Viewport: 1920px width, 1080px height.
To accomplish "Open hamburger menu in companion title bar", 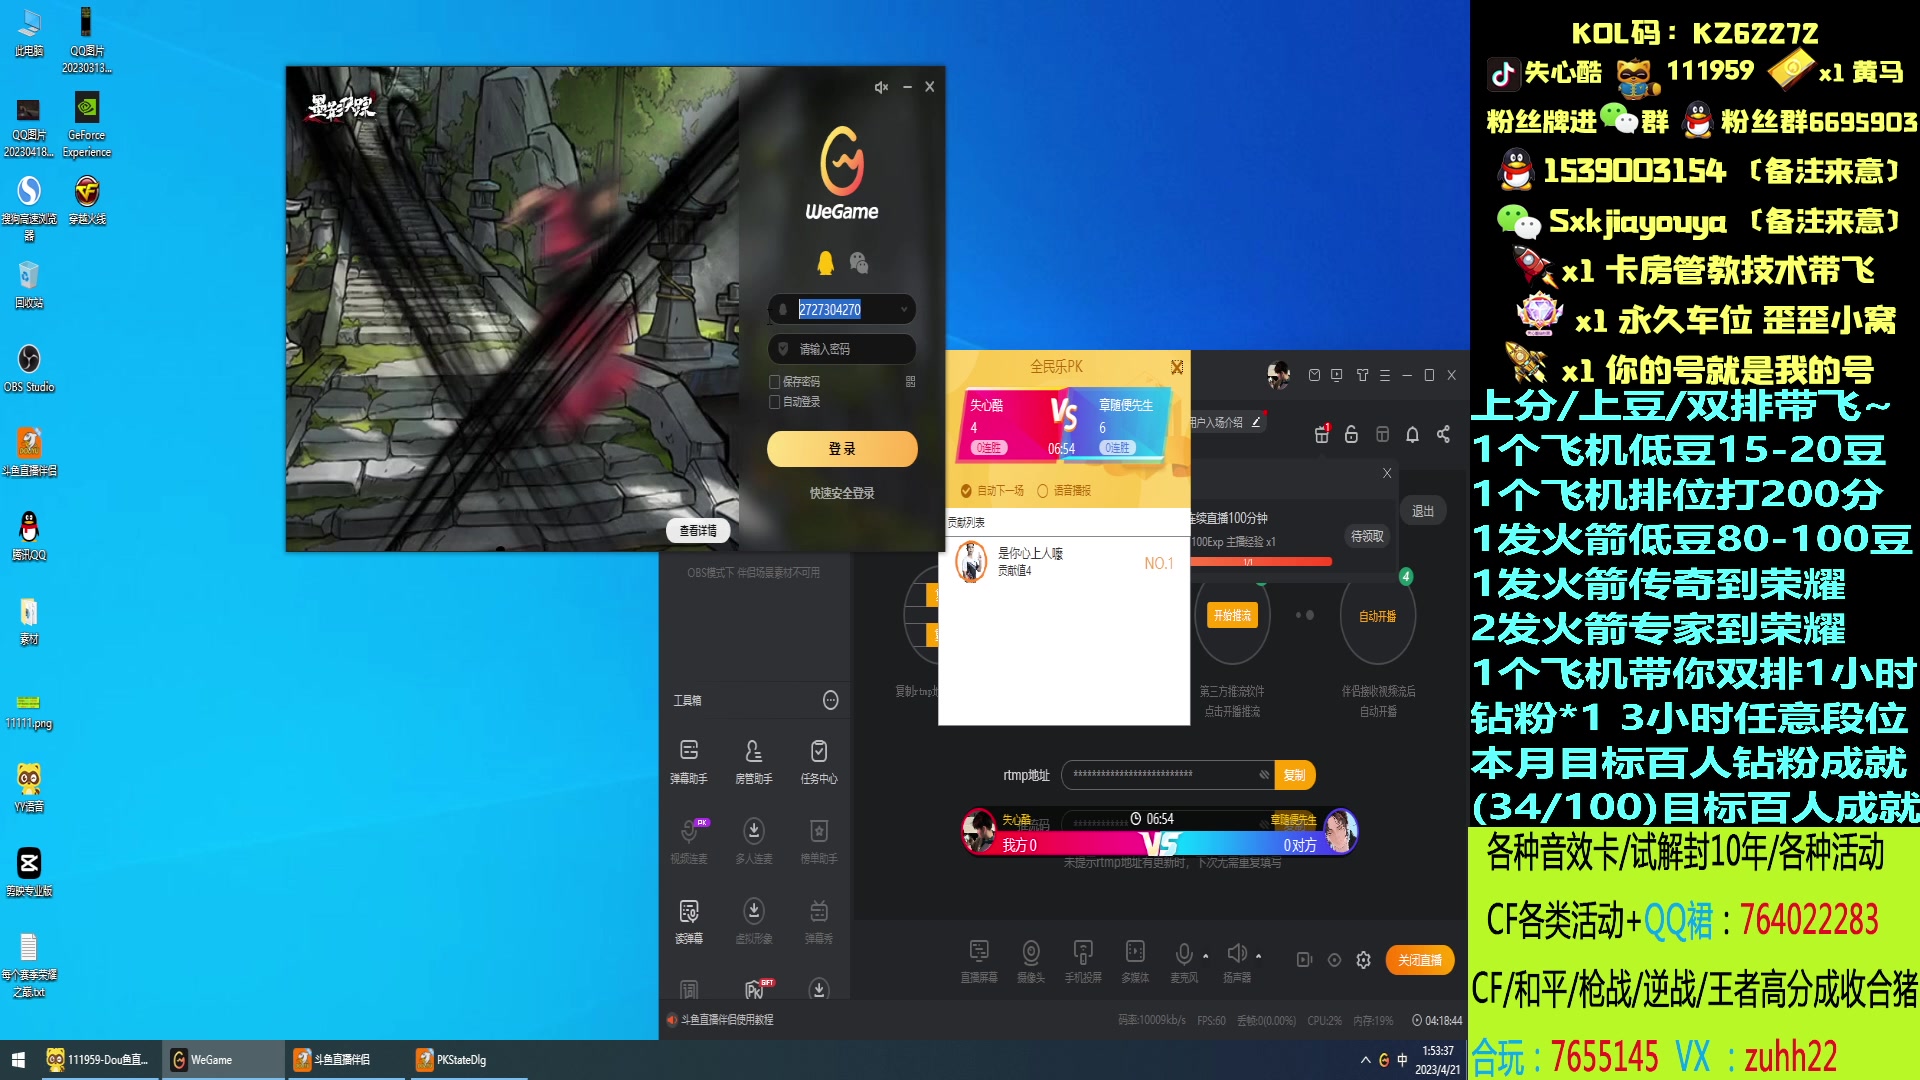I will tap(1385, 375).
